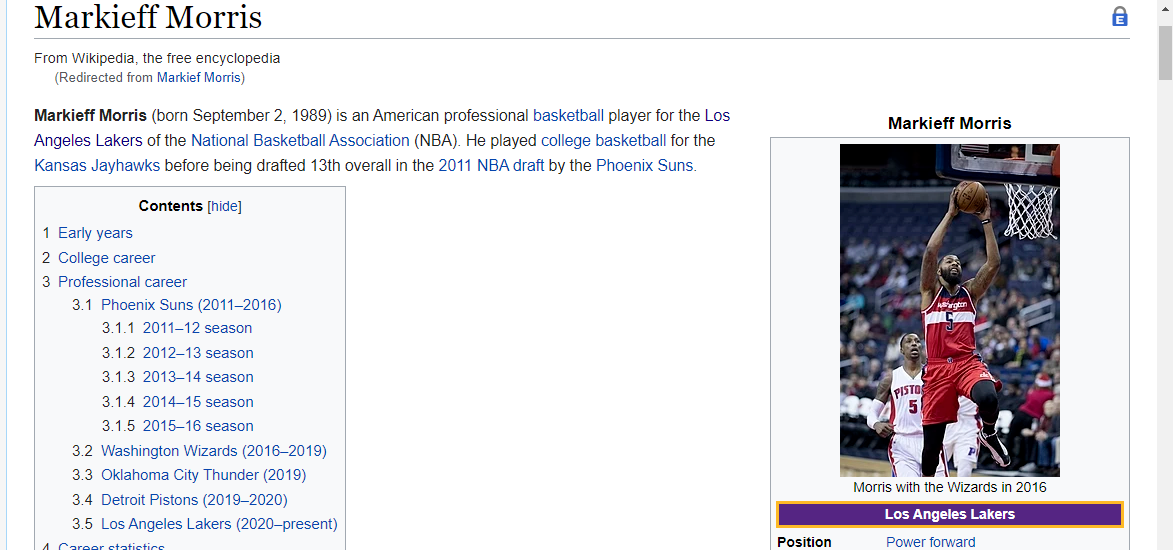
Task: Jump to Professional career section
Action: [123, 282]
